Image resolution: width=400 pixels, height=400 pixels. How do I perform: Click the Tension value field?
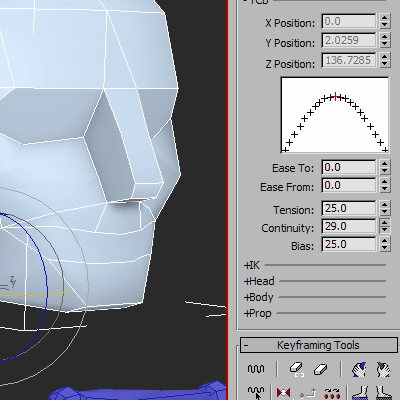349,208
